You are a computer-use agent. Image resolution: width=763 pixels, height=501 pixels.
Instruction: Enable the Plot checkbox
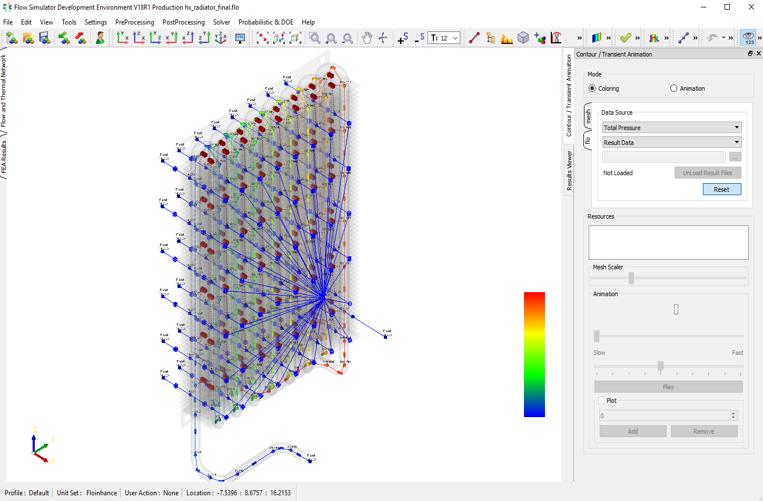pyautogui.click(x=601, y=400)
